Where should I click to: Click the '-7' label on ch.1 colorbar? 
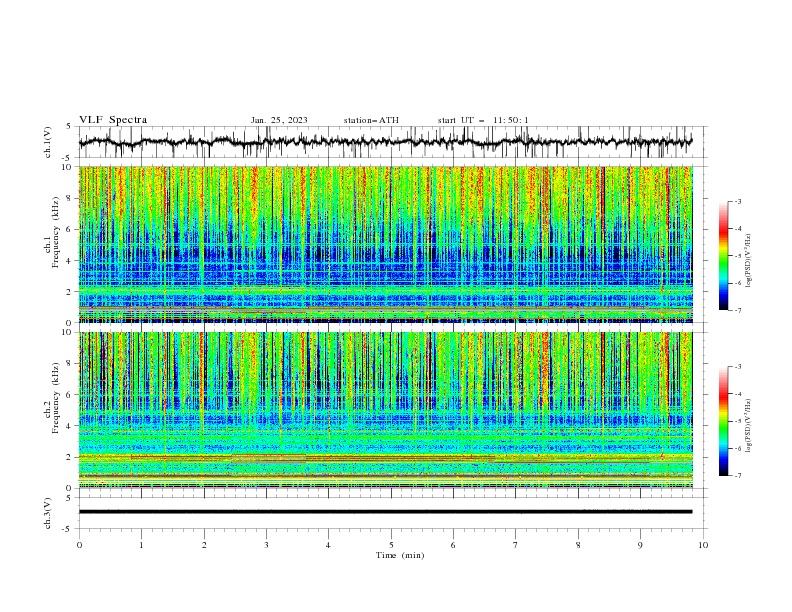point(738,310)
